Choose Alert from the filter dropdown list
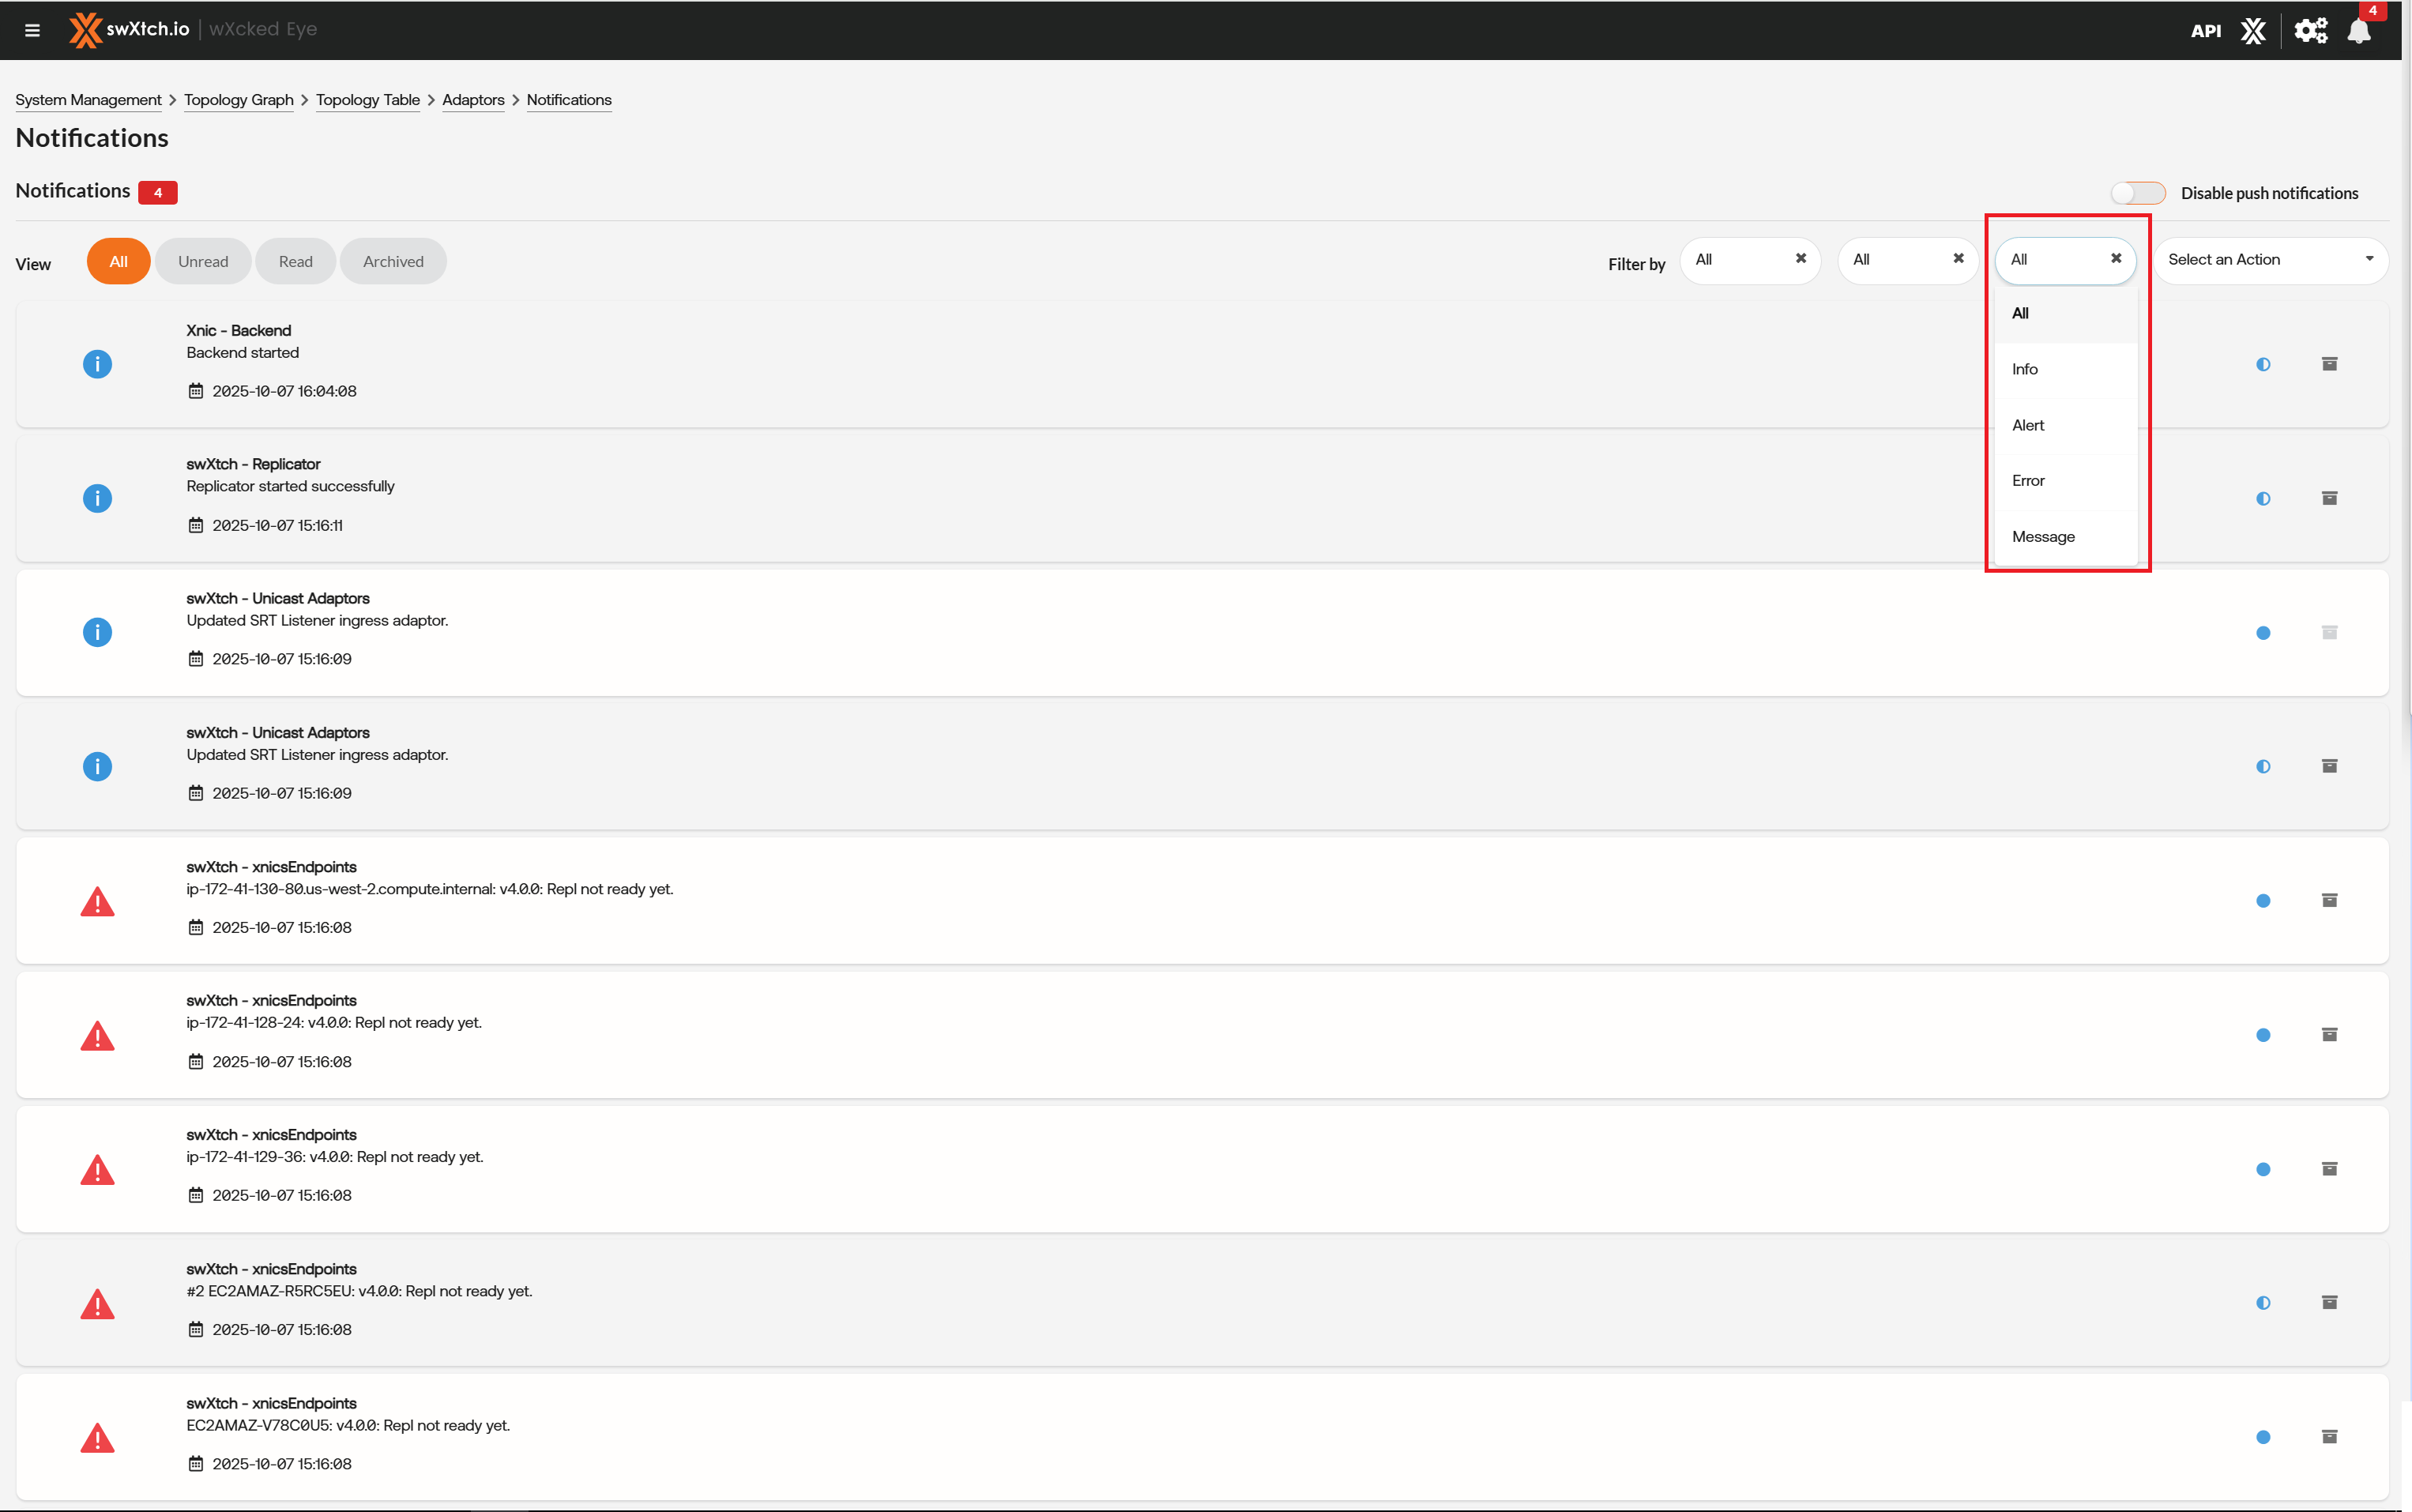The image size is (2412, 1512). 2028,425
